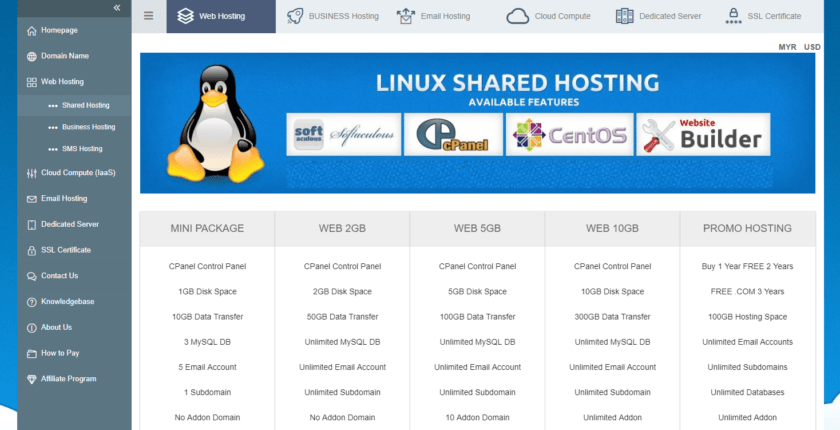This screenshot has width=840, height=430.
Task: Click "3 MySQL DB" text
Action: point(207,342)
